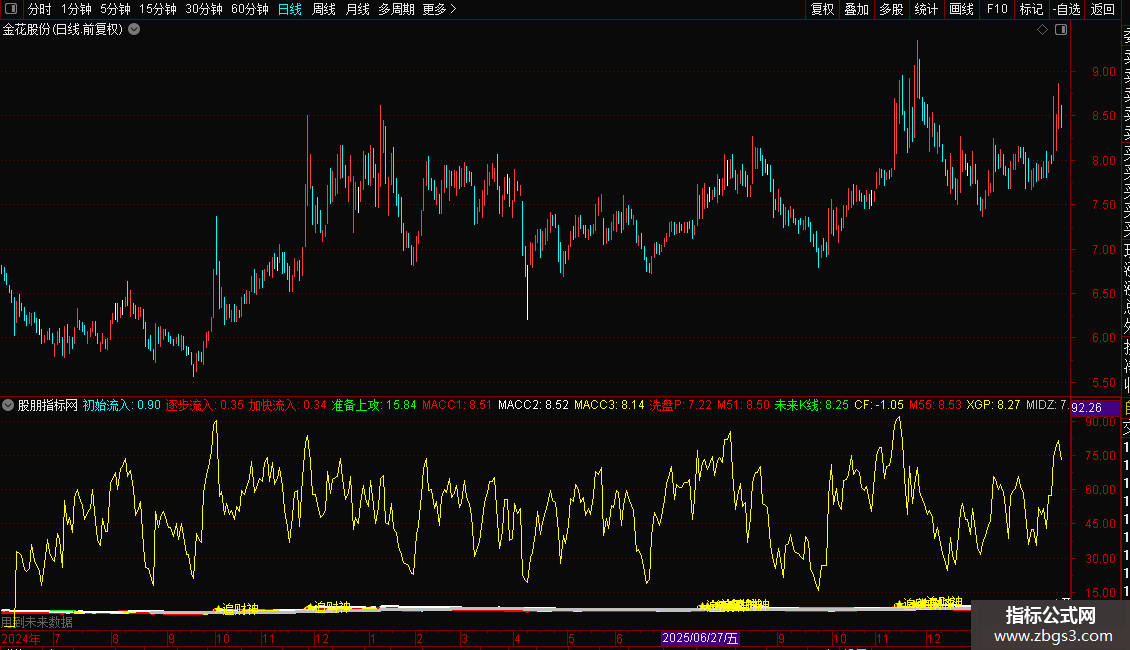Click the 2024年 label on the timeline
The height and width of the screenshot is (650, 1130).
(x=21, y=638)
